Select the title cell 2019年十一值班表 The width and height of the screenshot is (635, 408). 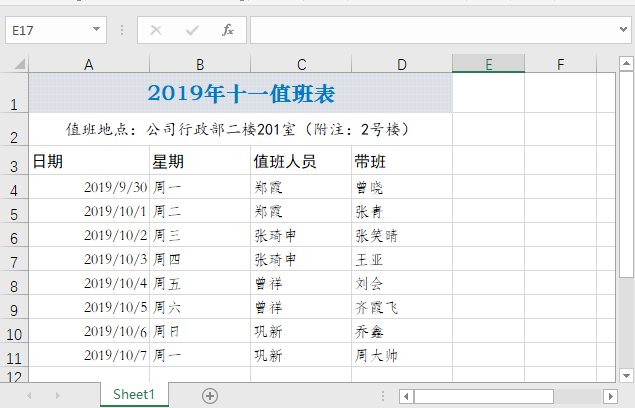(x=241, y=93)
